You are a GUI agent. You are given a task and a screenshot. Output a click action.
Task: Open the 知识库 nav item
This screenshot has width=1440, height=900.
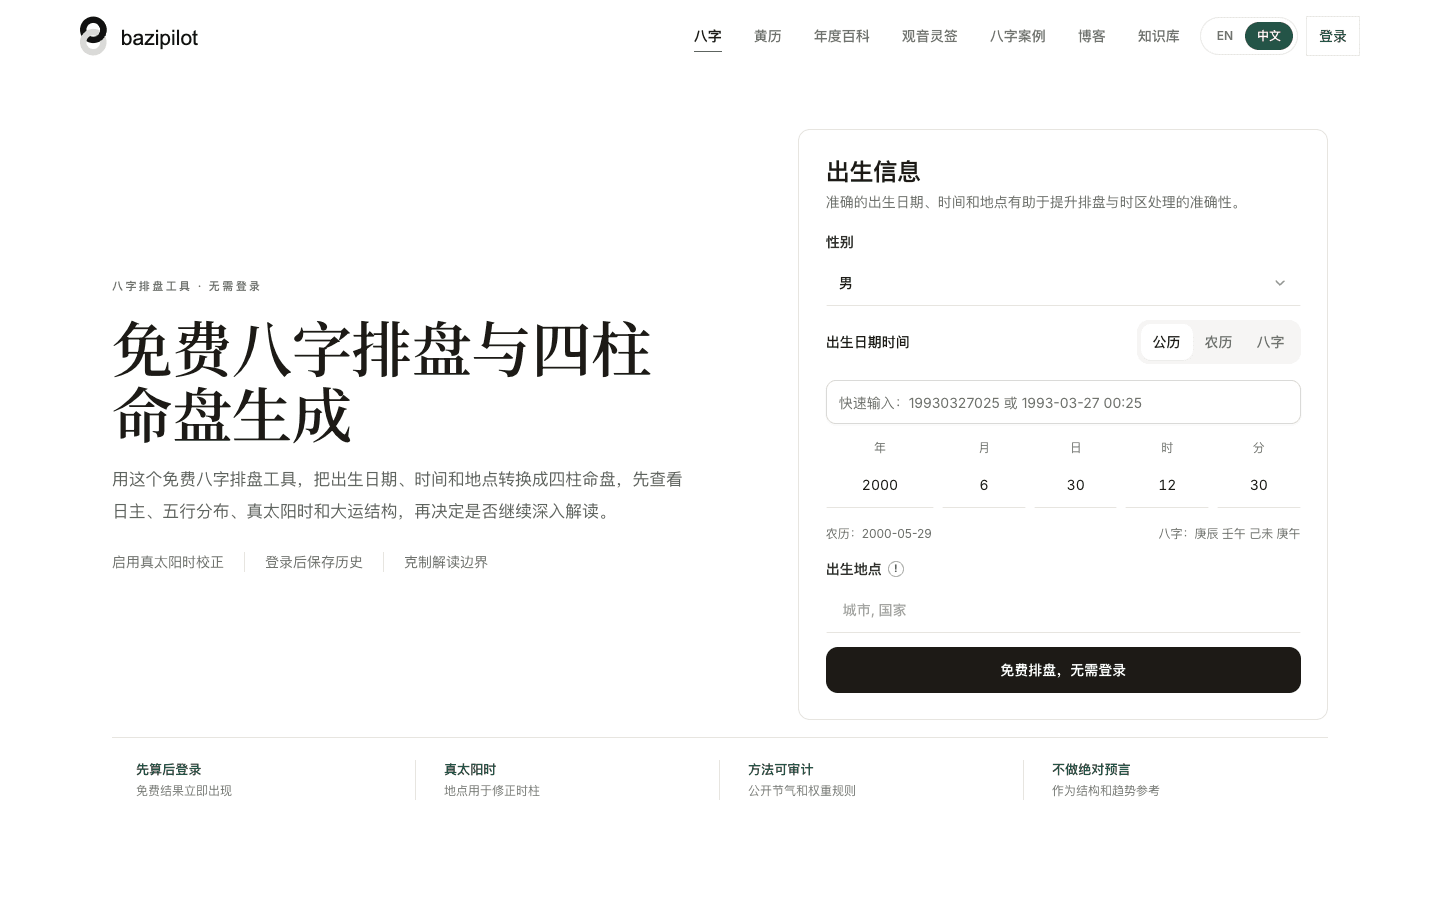[1159, 36]
